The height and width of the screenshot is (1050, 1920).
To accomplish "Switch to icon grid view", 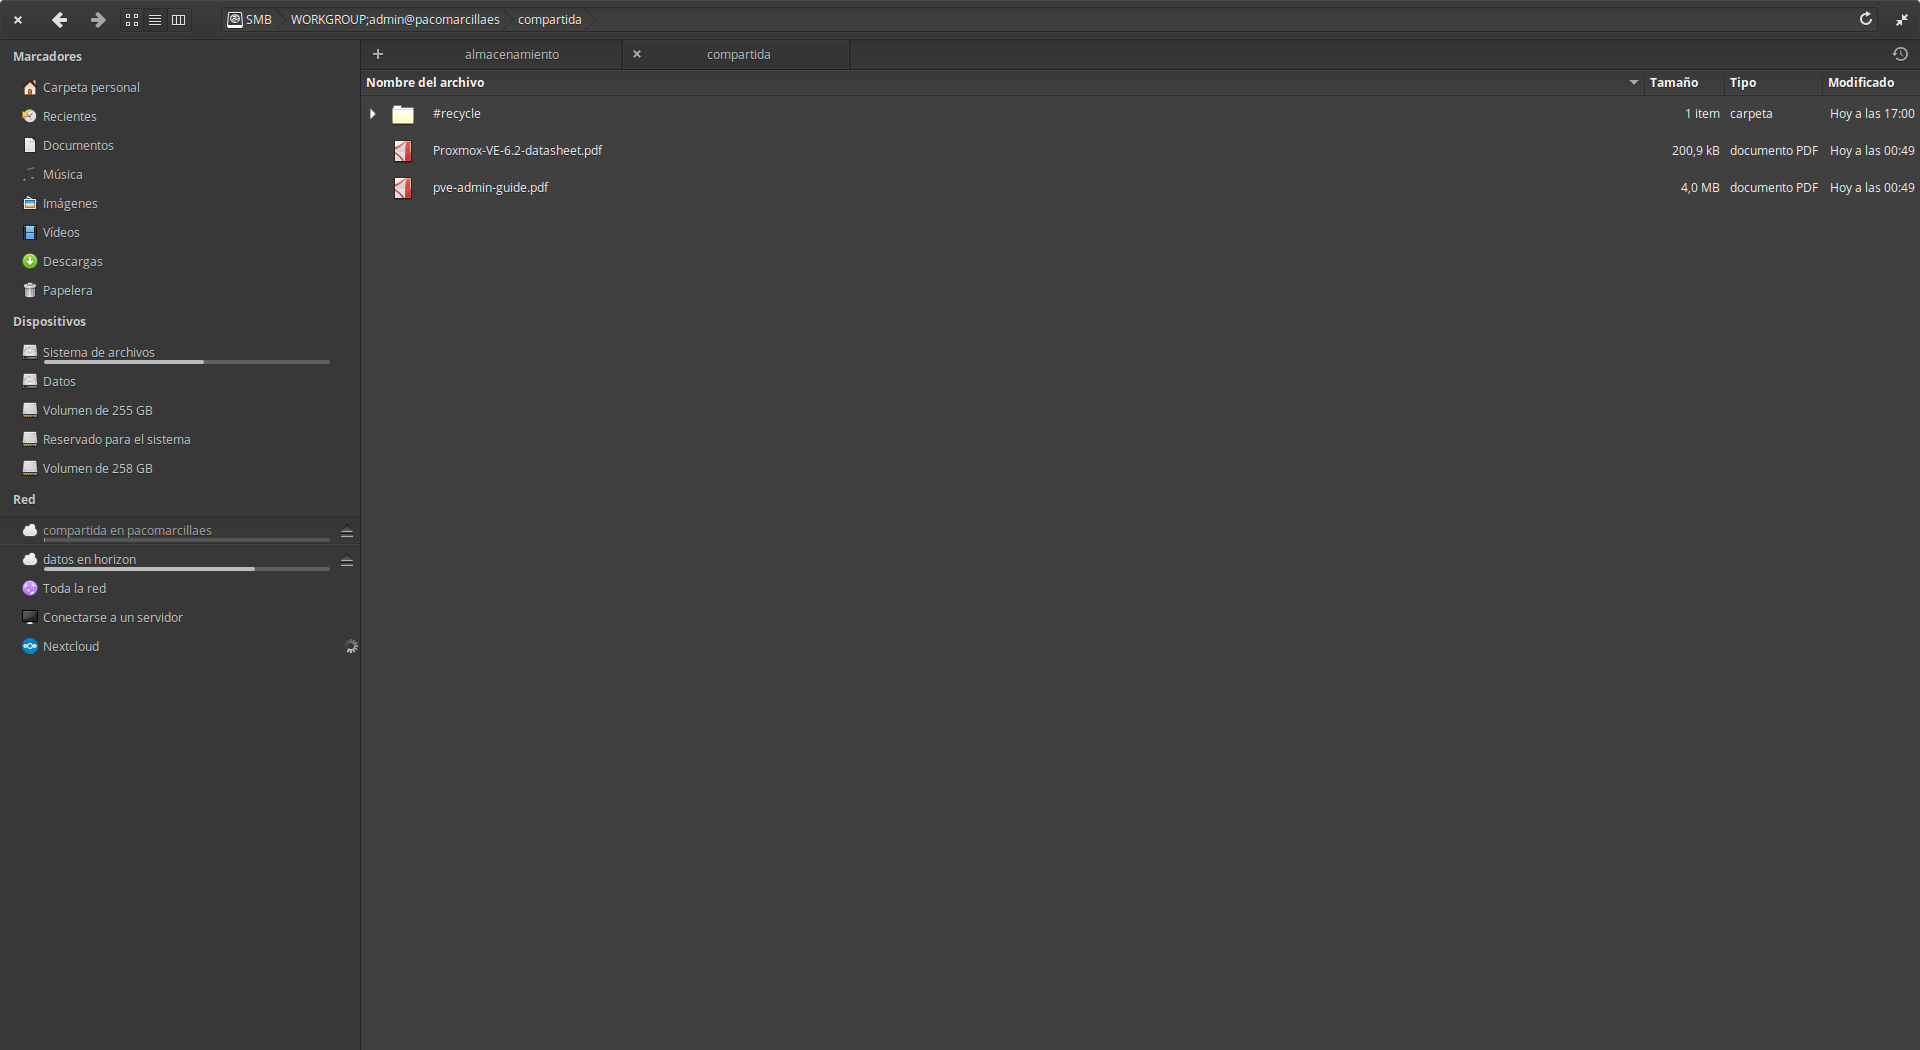I will [x=132, y=20].
